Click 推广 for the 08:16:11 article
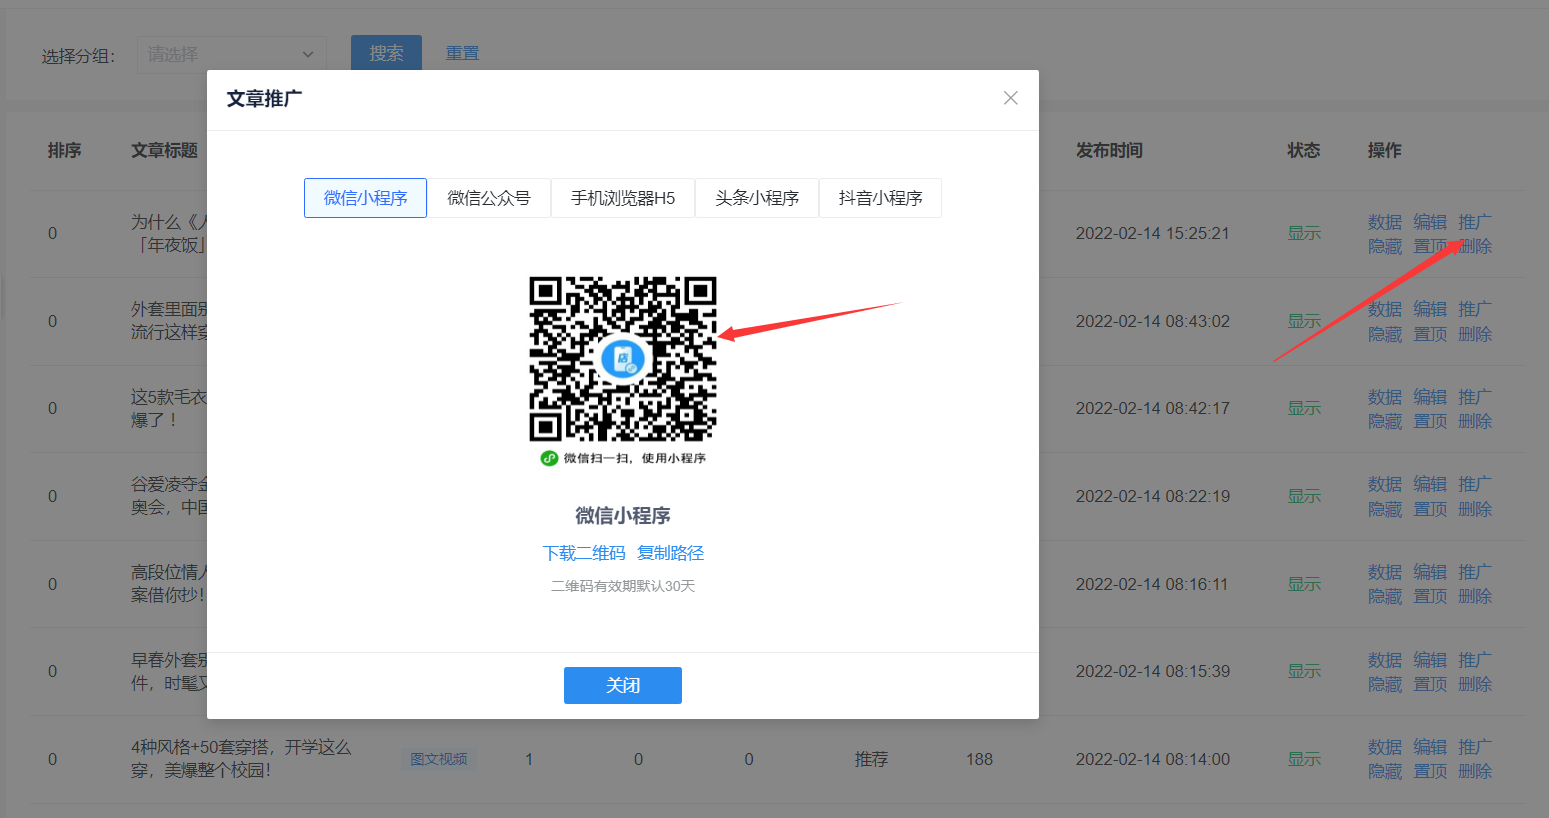 tap(1475, 572)
